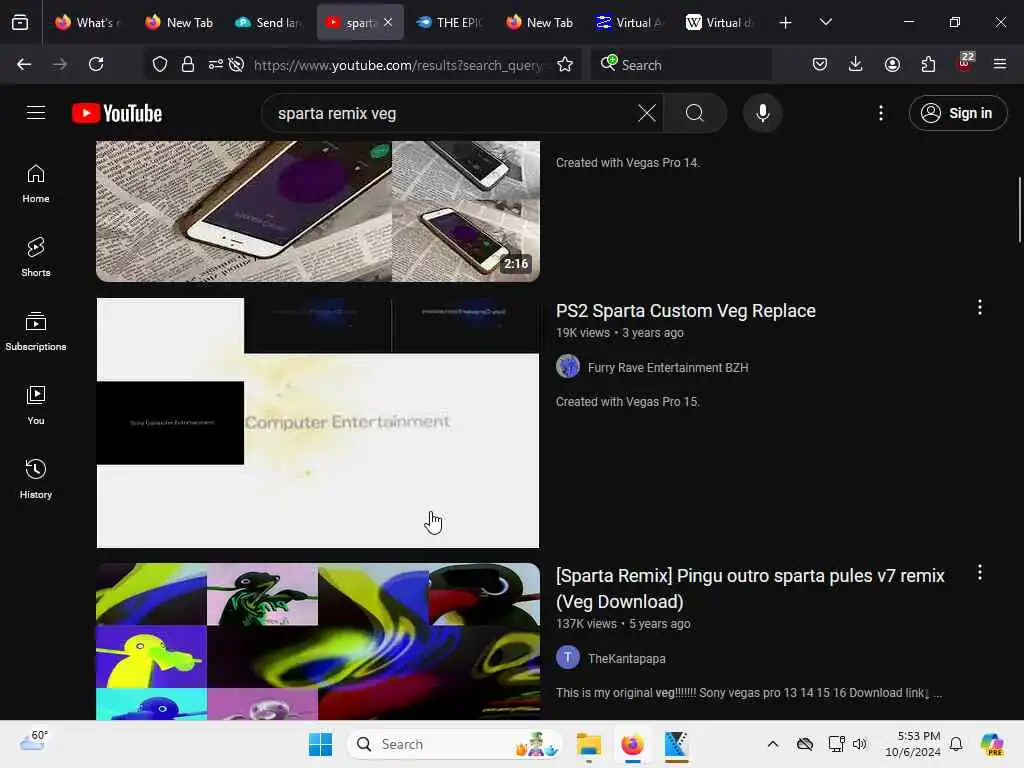Click the Pocket save icon

point(820,64)
